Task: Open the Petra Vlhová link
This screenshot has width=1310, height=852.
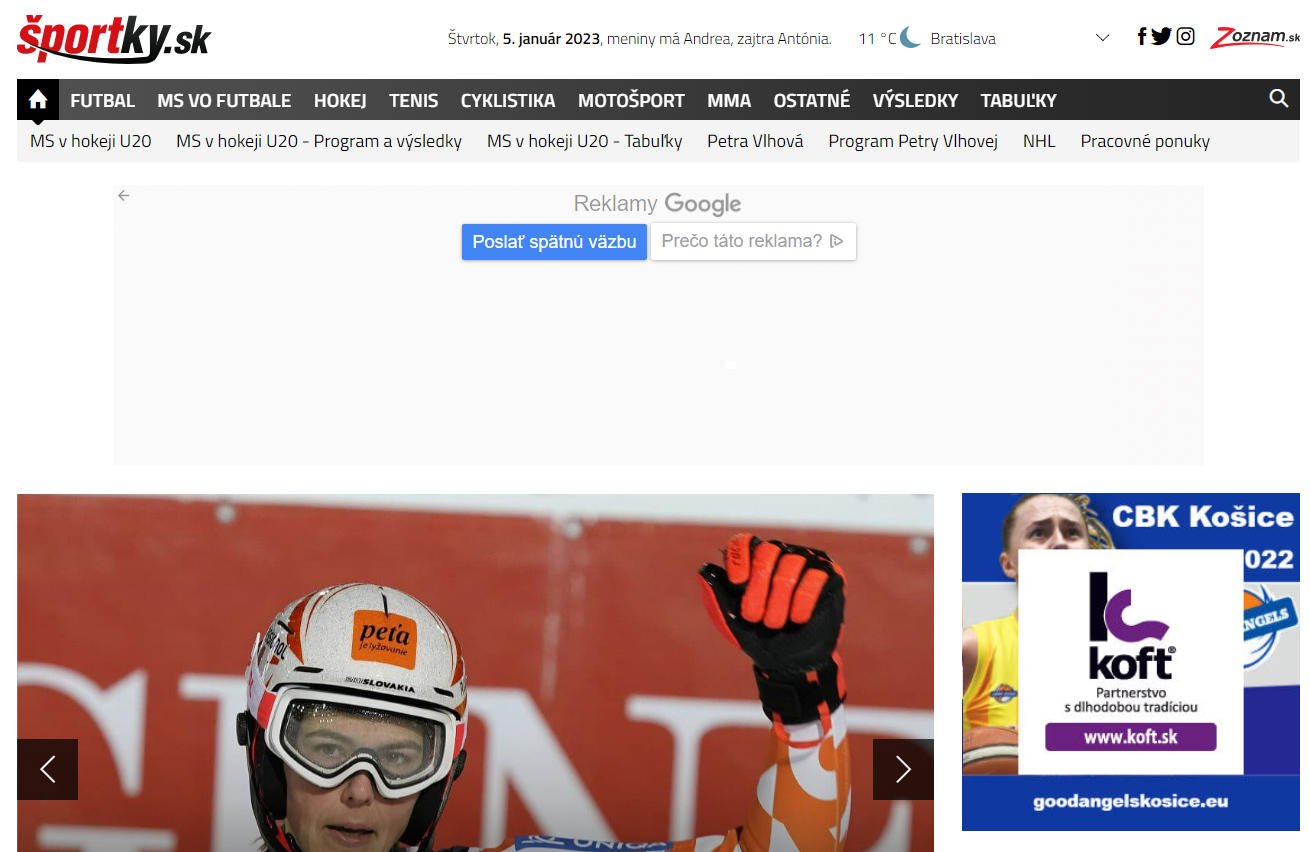Action: tap(755, 141)
